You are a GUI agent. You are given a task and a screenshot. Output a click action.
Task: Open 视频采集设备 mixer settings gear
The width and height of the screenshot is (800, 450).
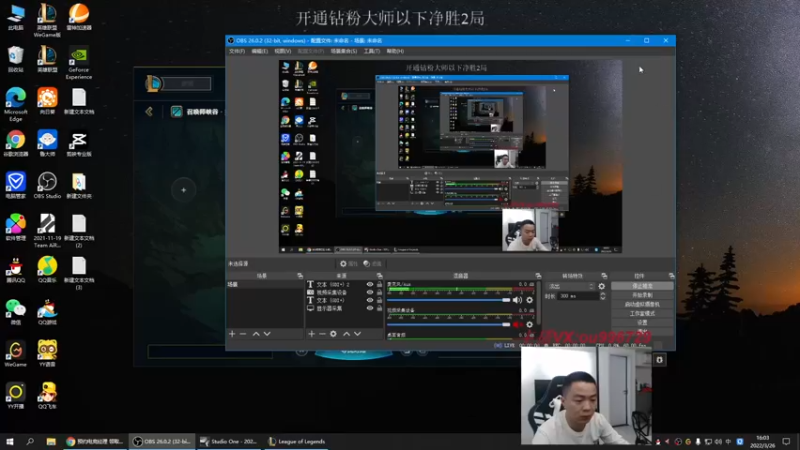530,324
